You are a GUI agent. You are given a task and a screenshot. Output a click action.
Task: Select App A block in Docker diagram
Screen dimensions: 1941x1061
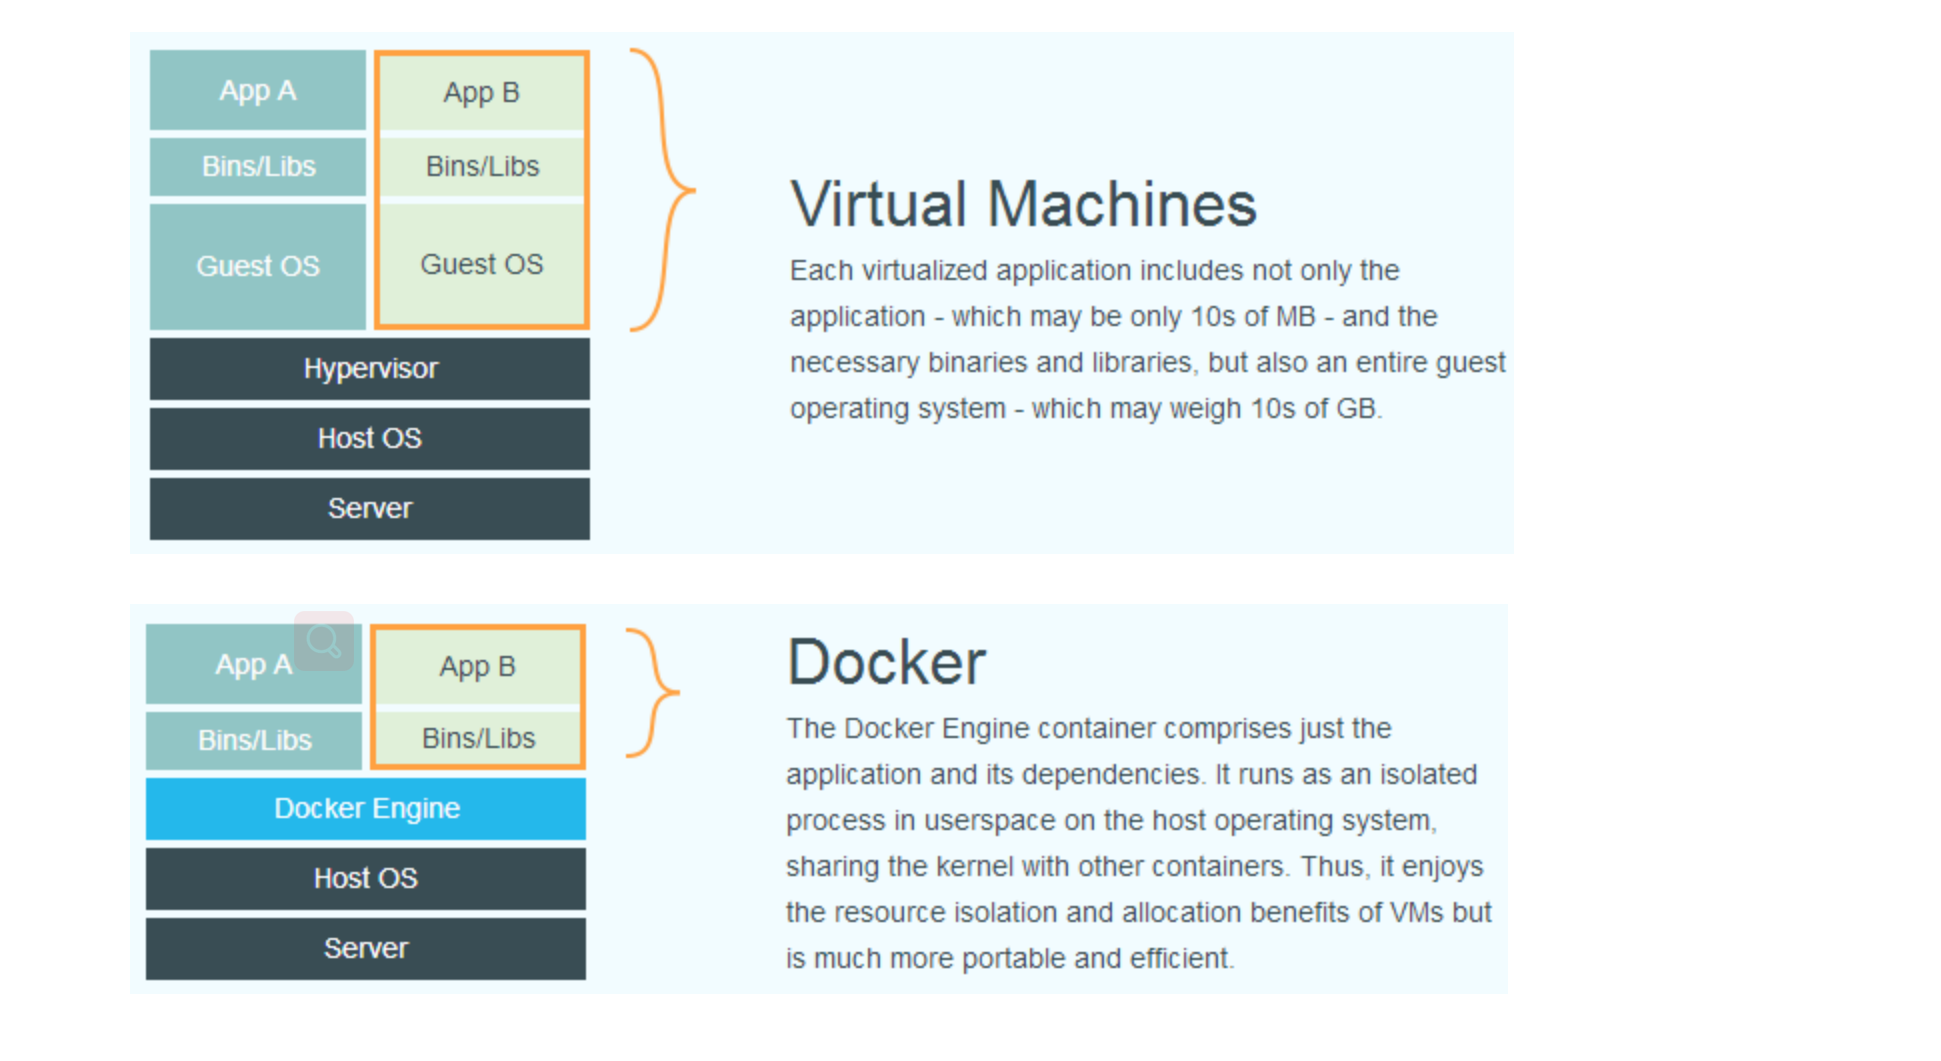click(254, 664)
